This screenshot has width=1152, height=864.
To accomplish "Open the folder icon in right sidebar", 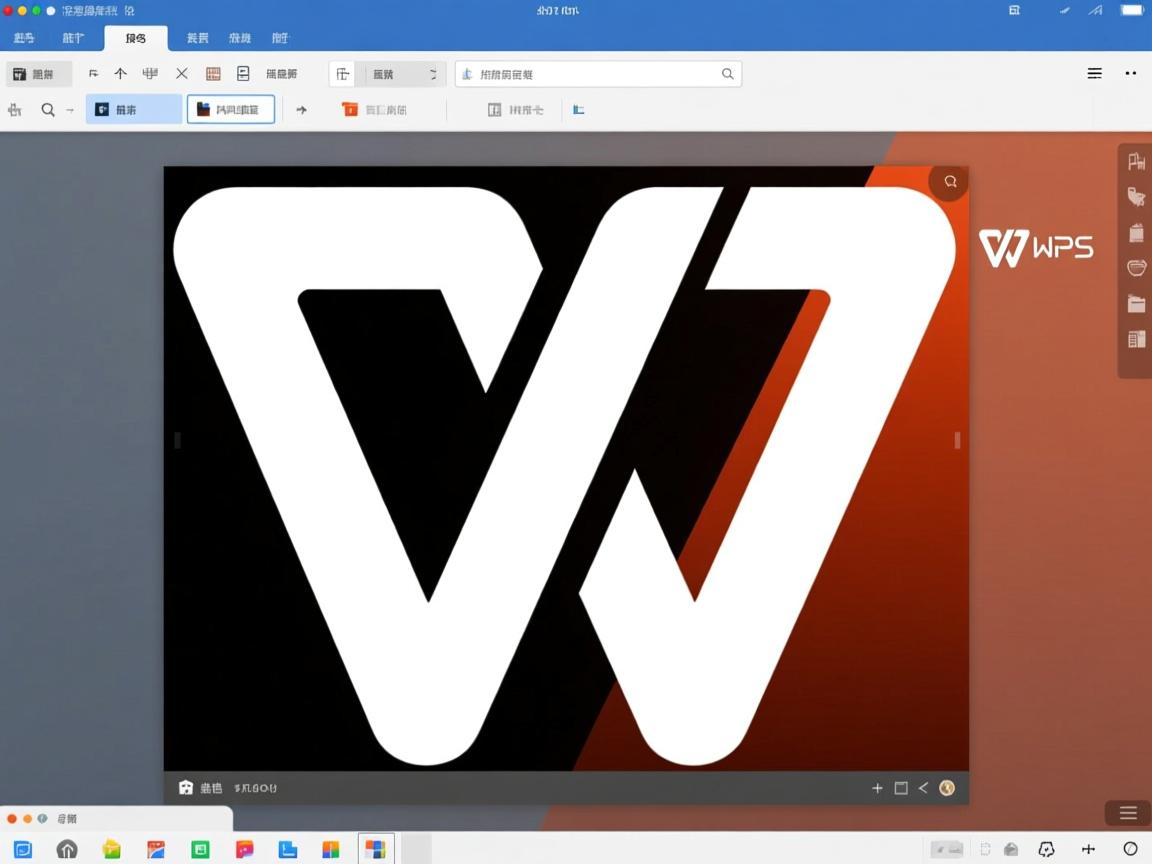I will click(1136, 304).
